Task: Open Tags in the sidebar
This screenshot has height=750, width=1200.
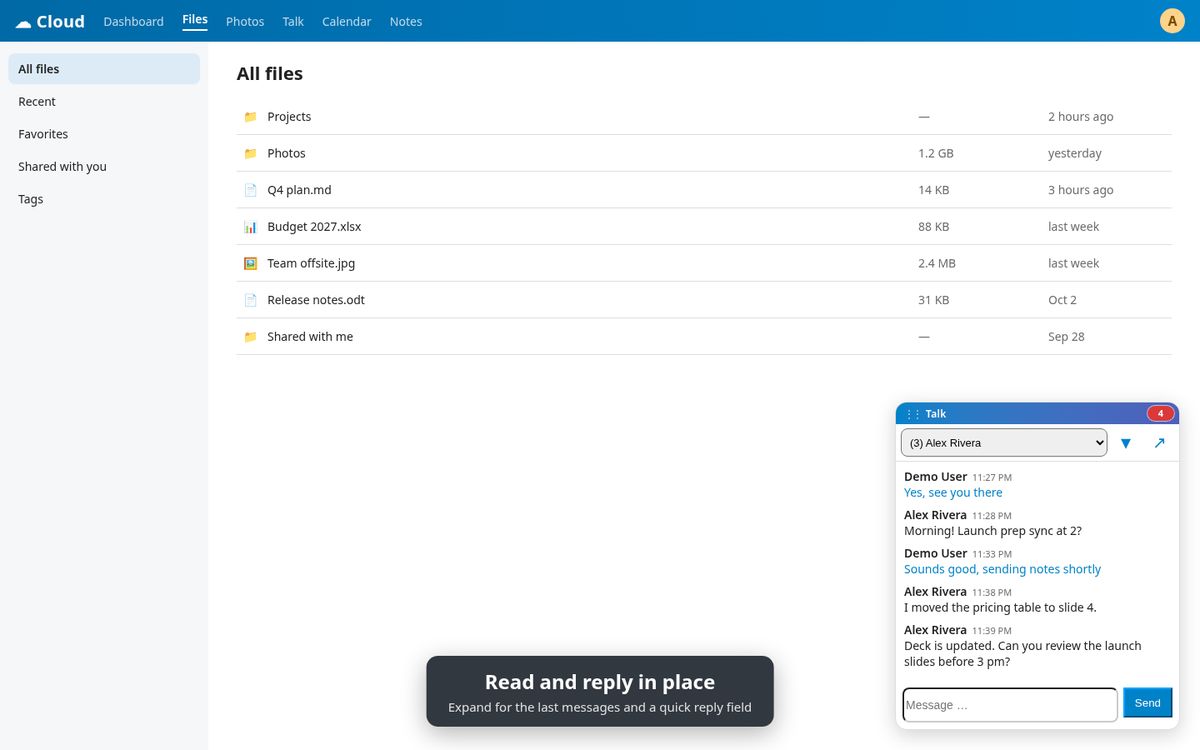Action: [104, 199]
